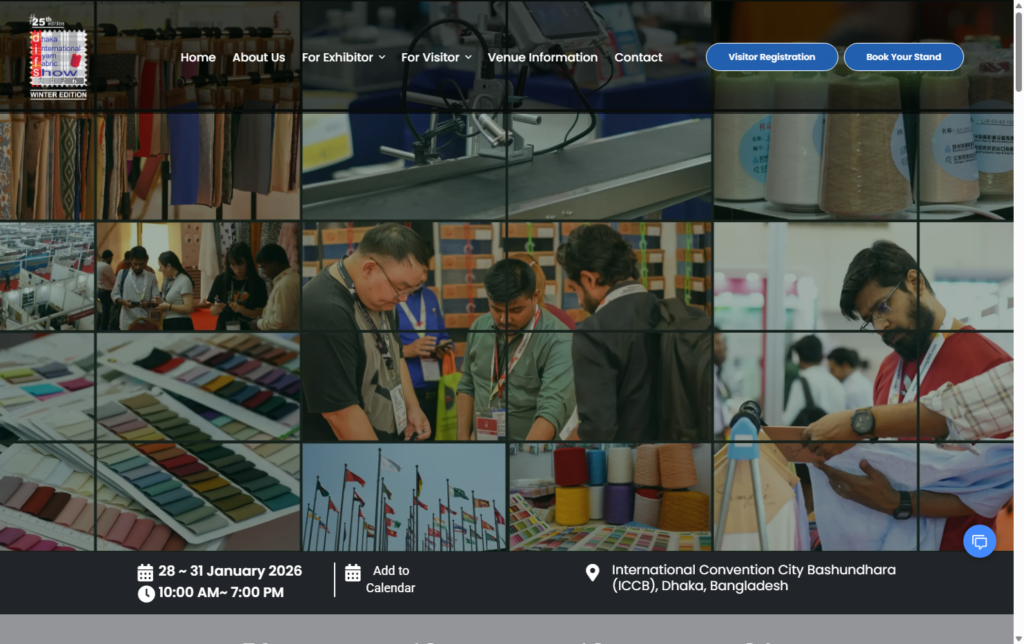
Task: Go to the Home menu item
Action: 198,57
